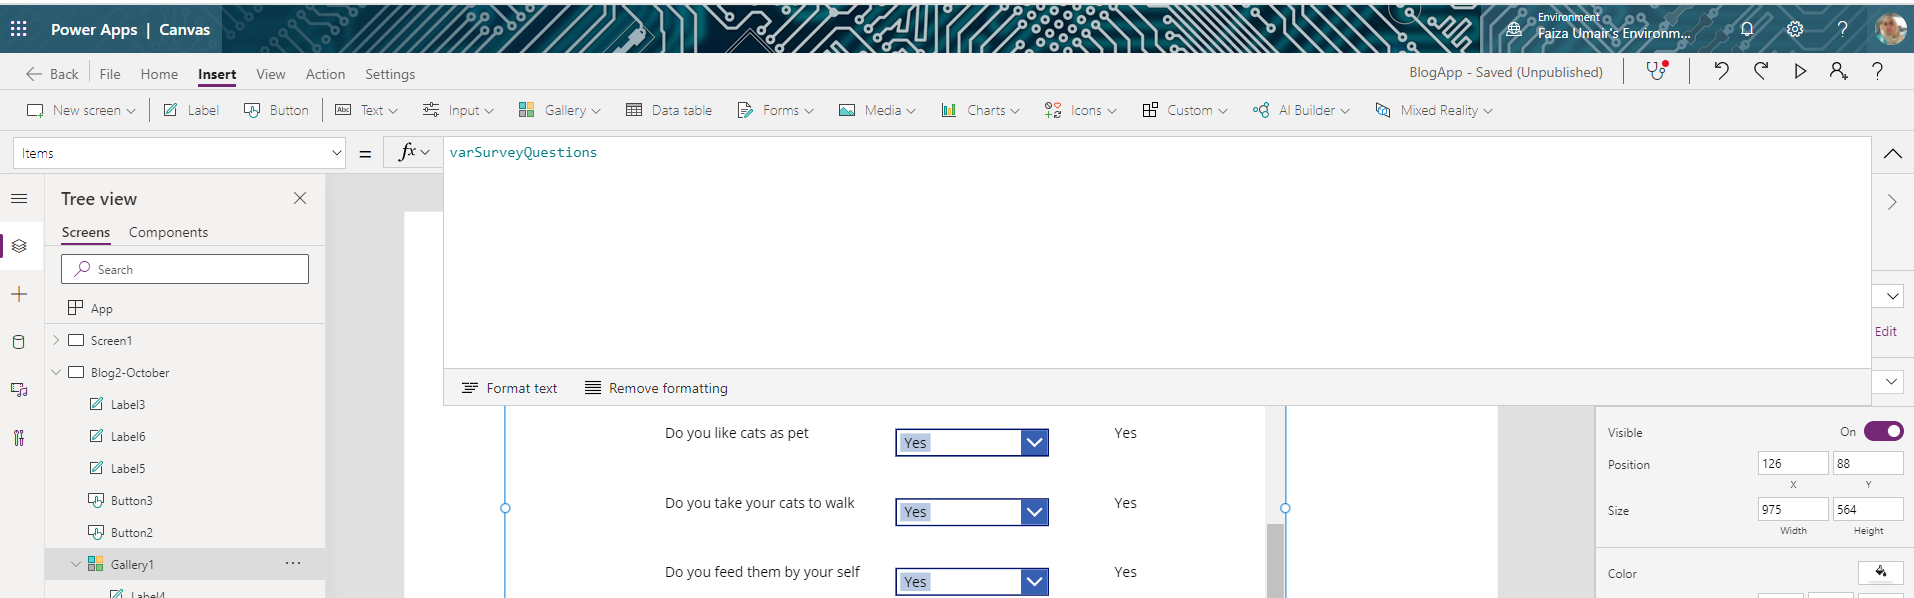Preview the app with Play icon

click(x=1800, y=71)
